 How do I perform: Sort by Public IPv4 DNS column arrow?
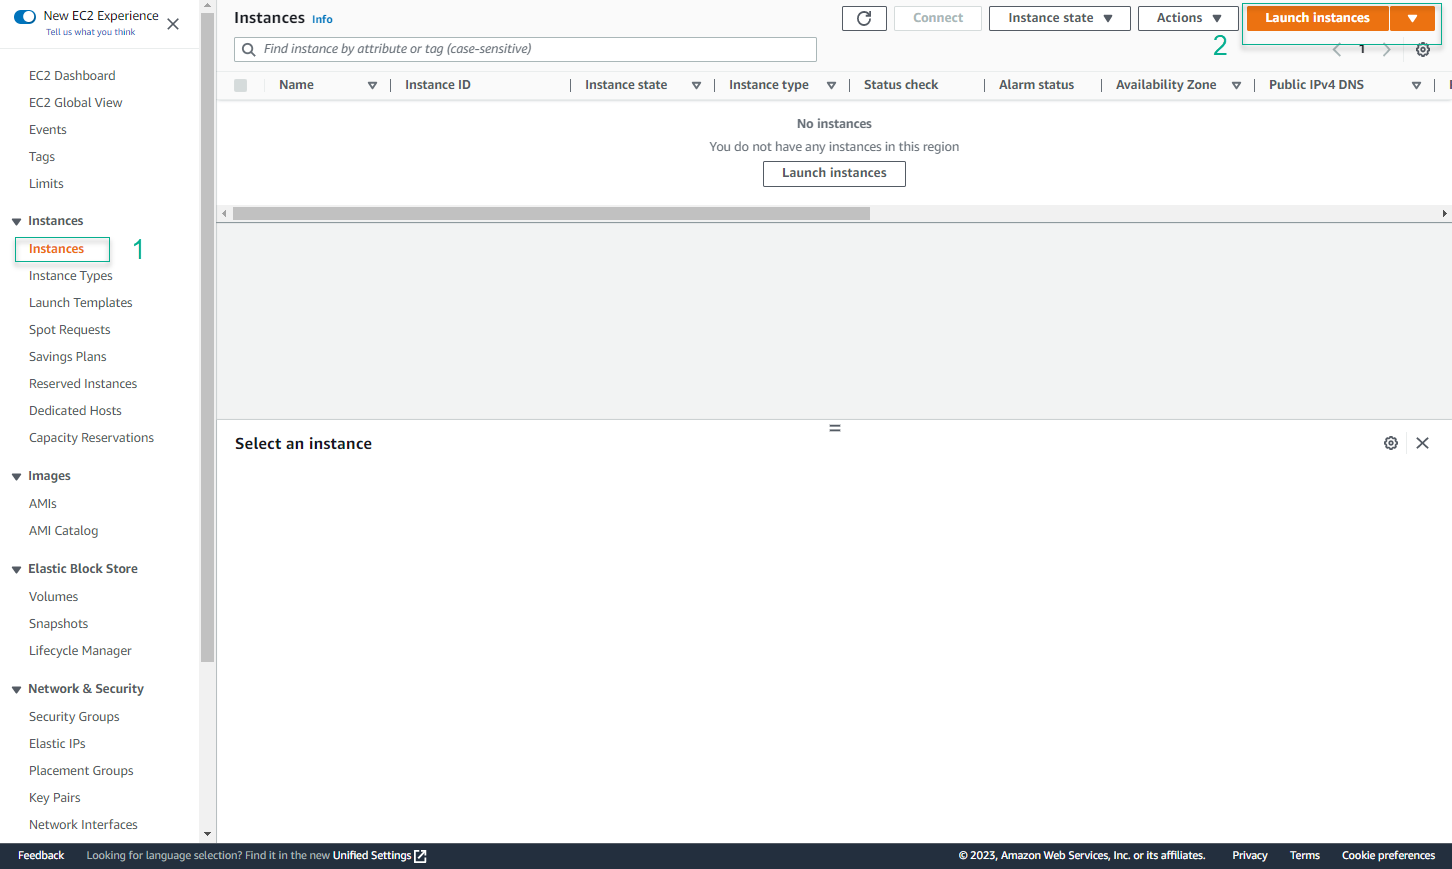pos(1416,85)
